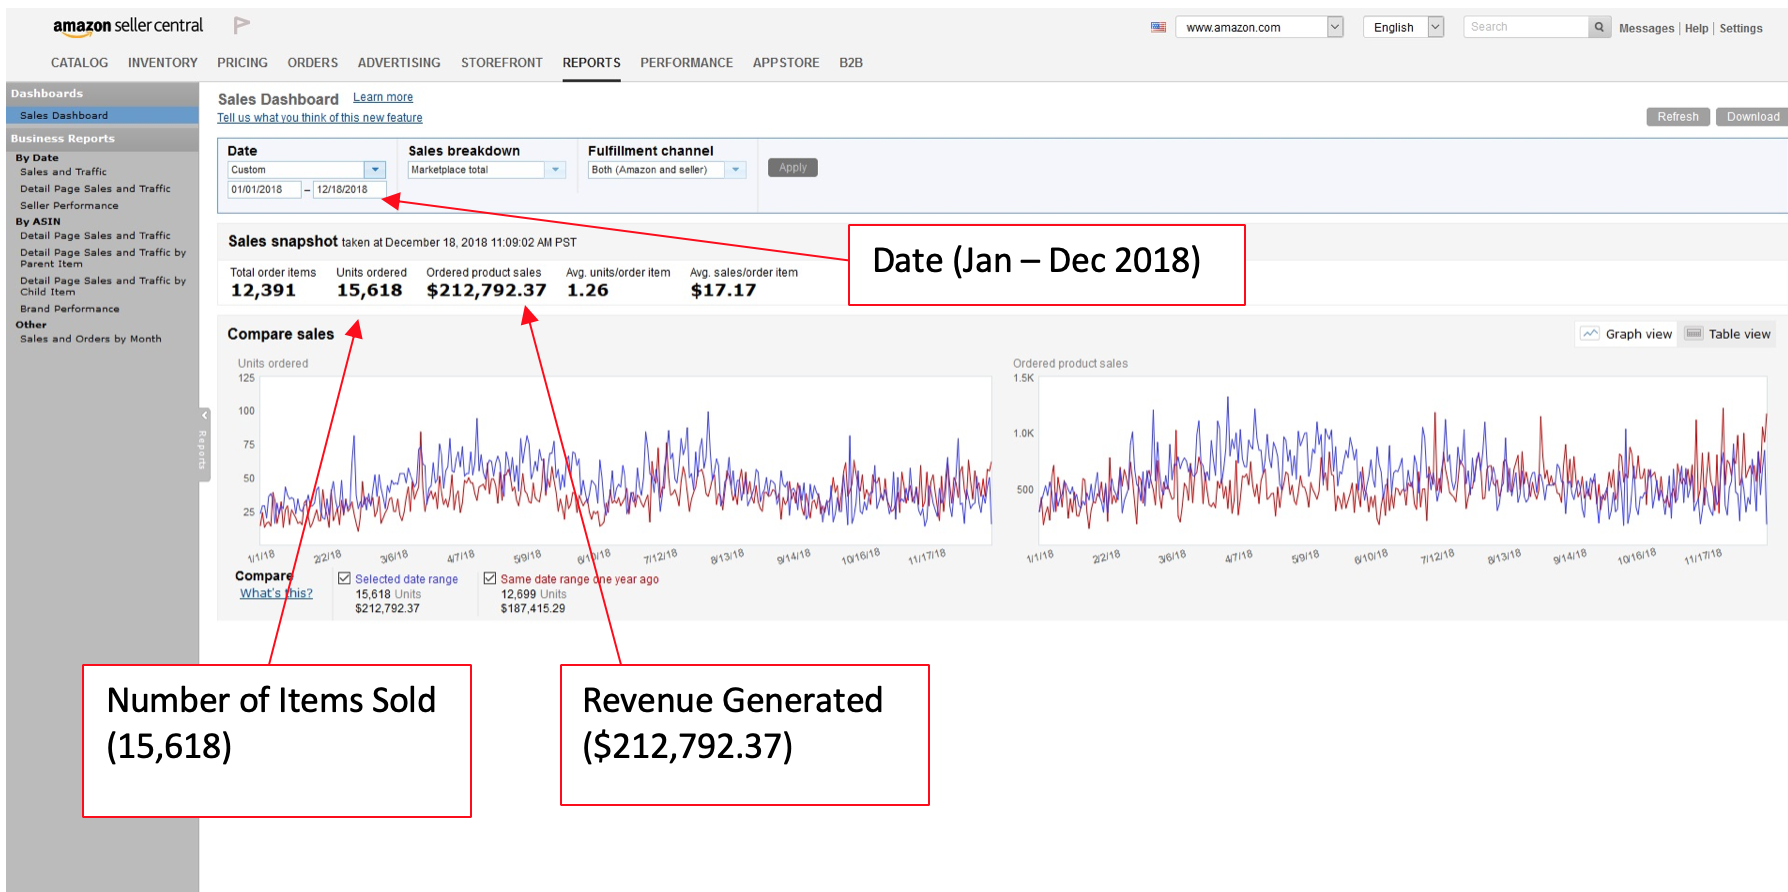Click the top Search input field
1788x892 pixels.
coord(1526,27)
